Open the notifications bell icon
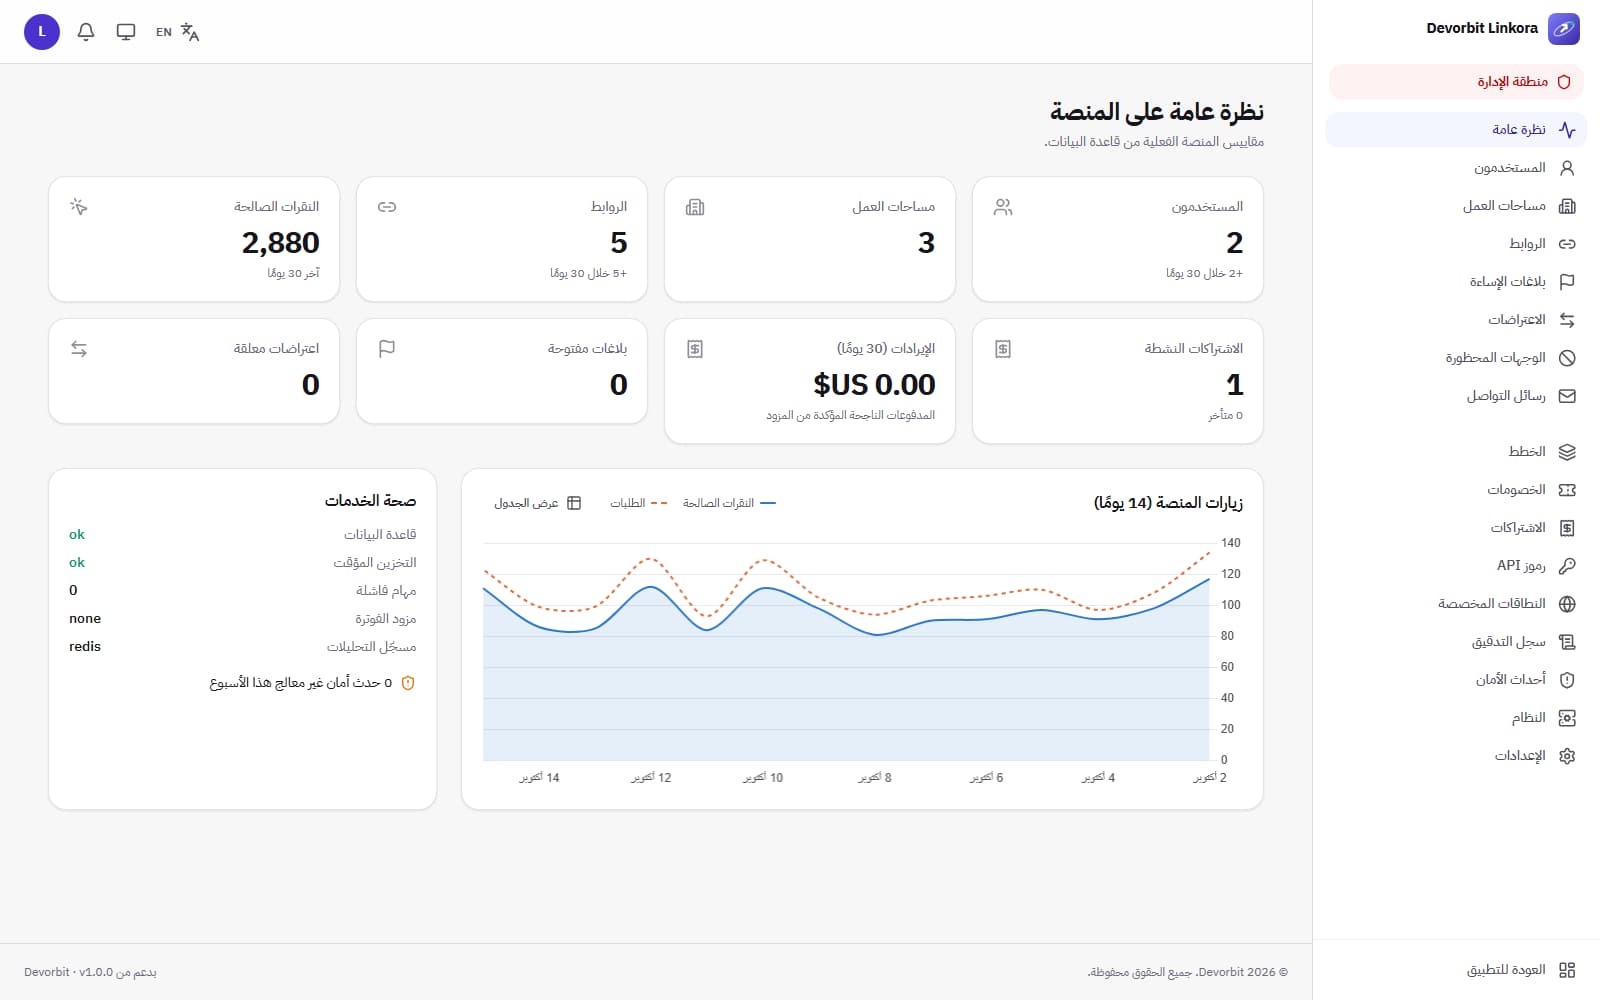Screen dimensions: 1600x1000 point(86,32)
